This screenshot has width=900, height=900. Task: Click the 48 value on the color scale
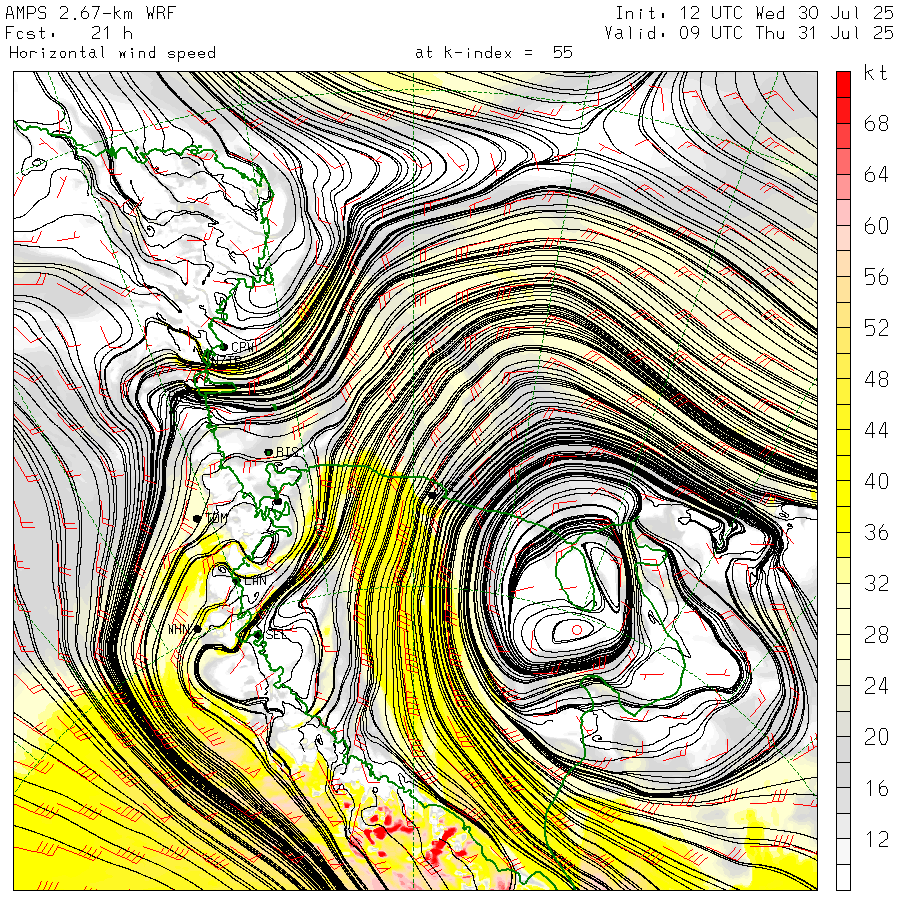[x=876, y=379]
